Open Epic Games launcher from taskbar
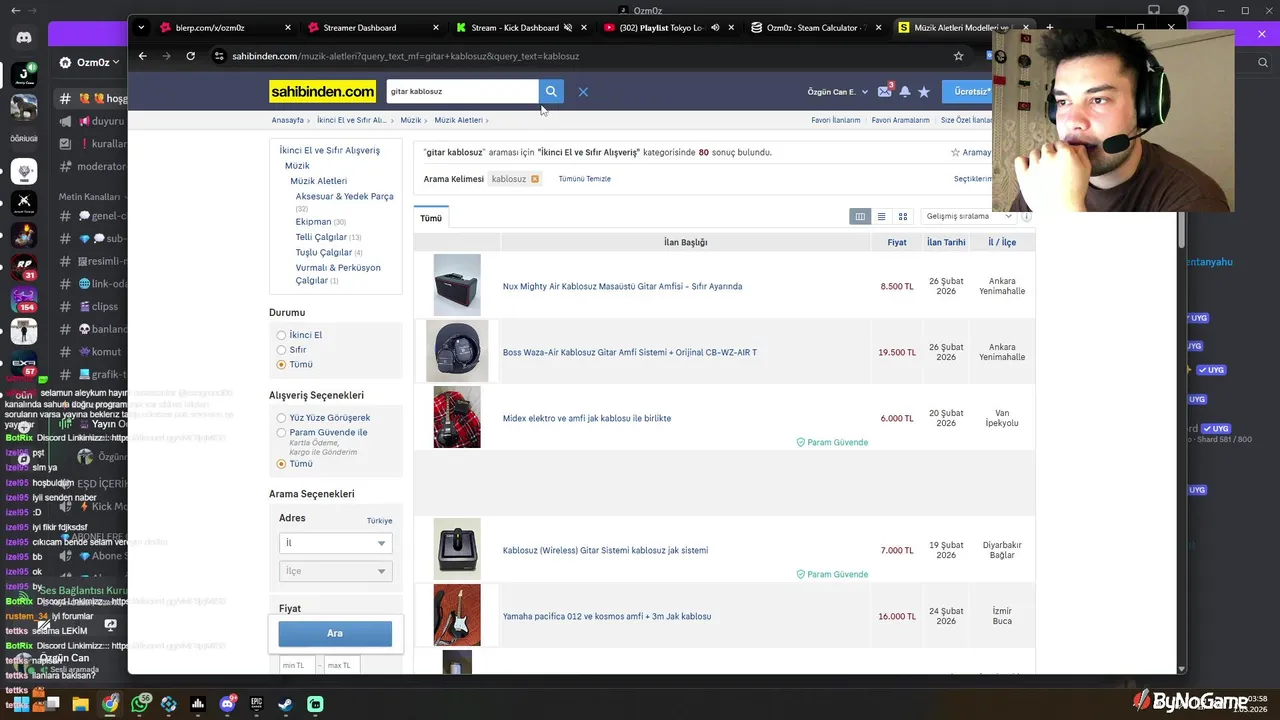1280x720 pixels. 257,704
